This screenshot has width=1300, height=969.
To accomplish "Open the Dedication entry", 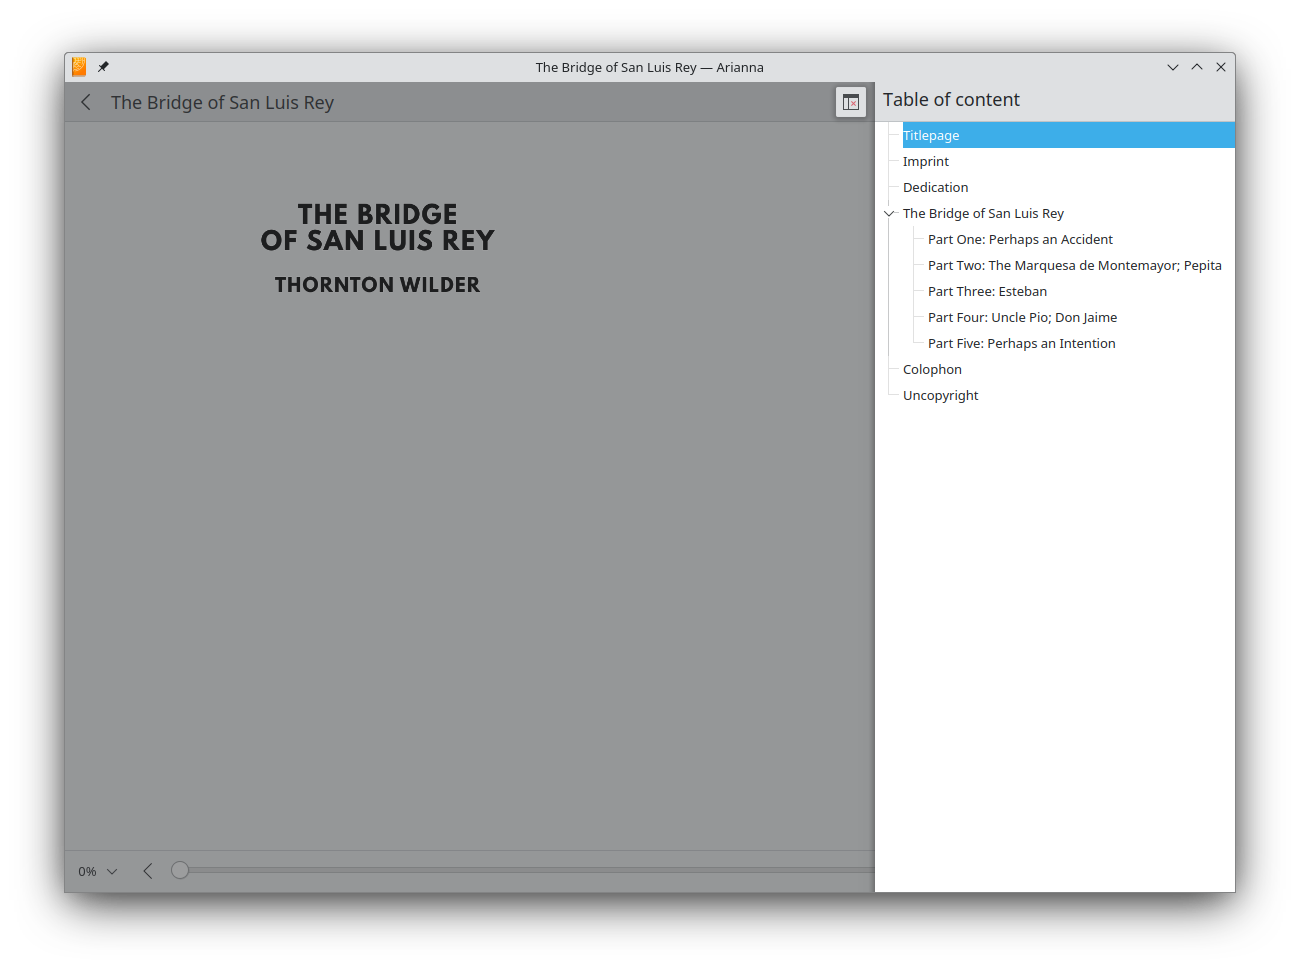I will [936, 187].
